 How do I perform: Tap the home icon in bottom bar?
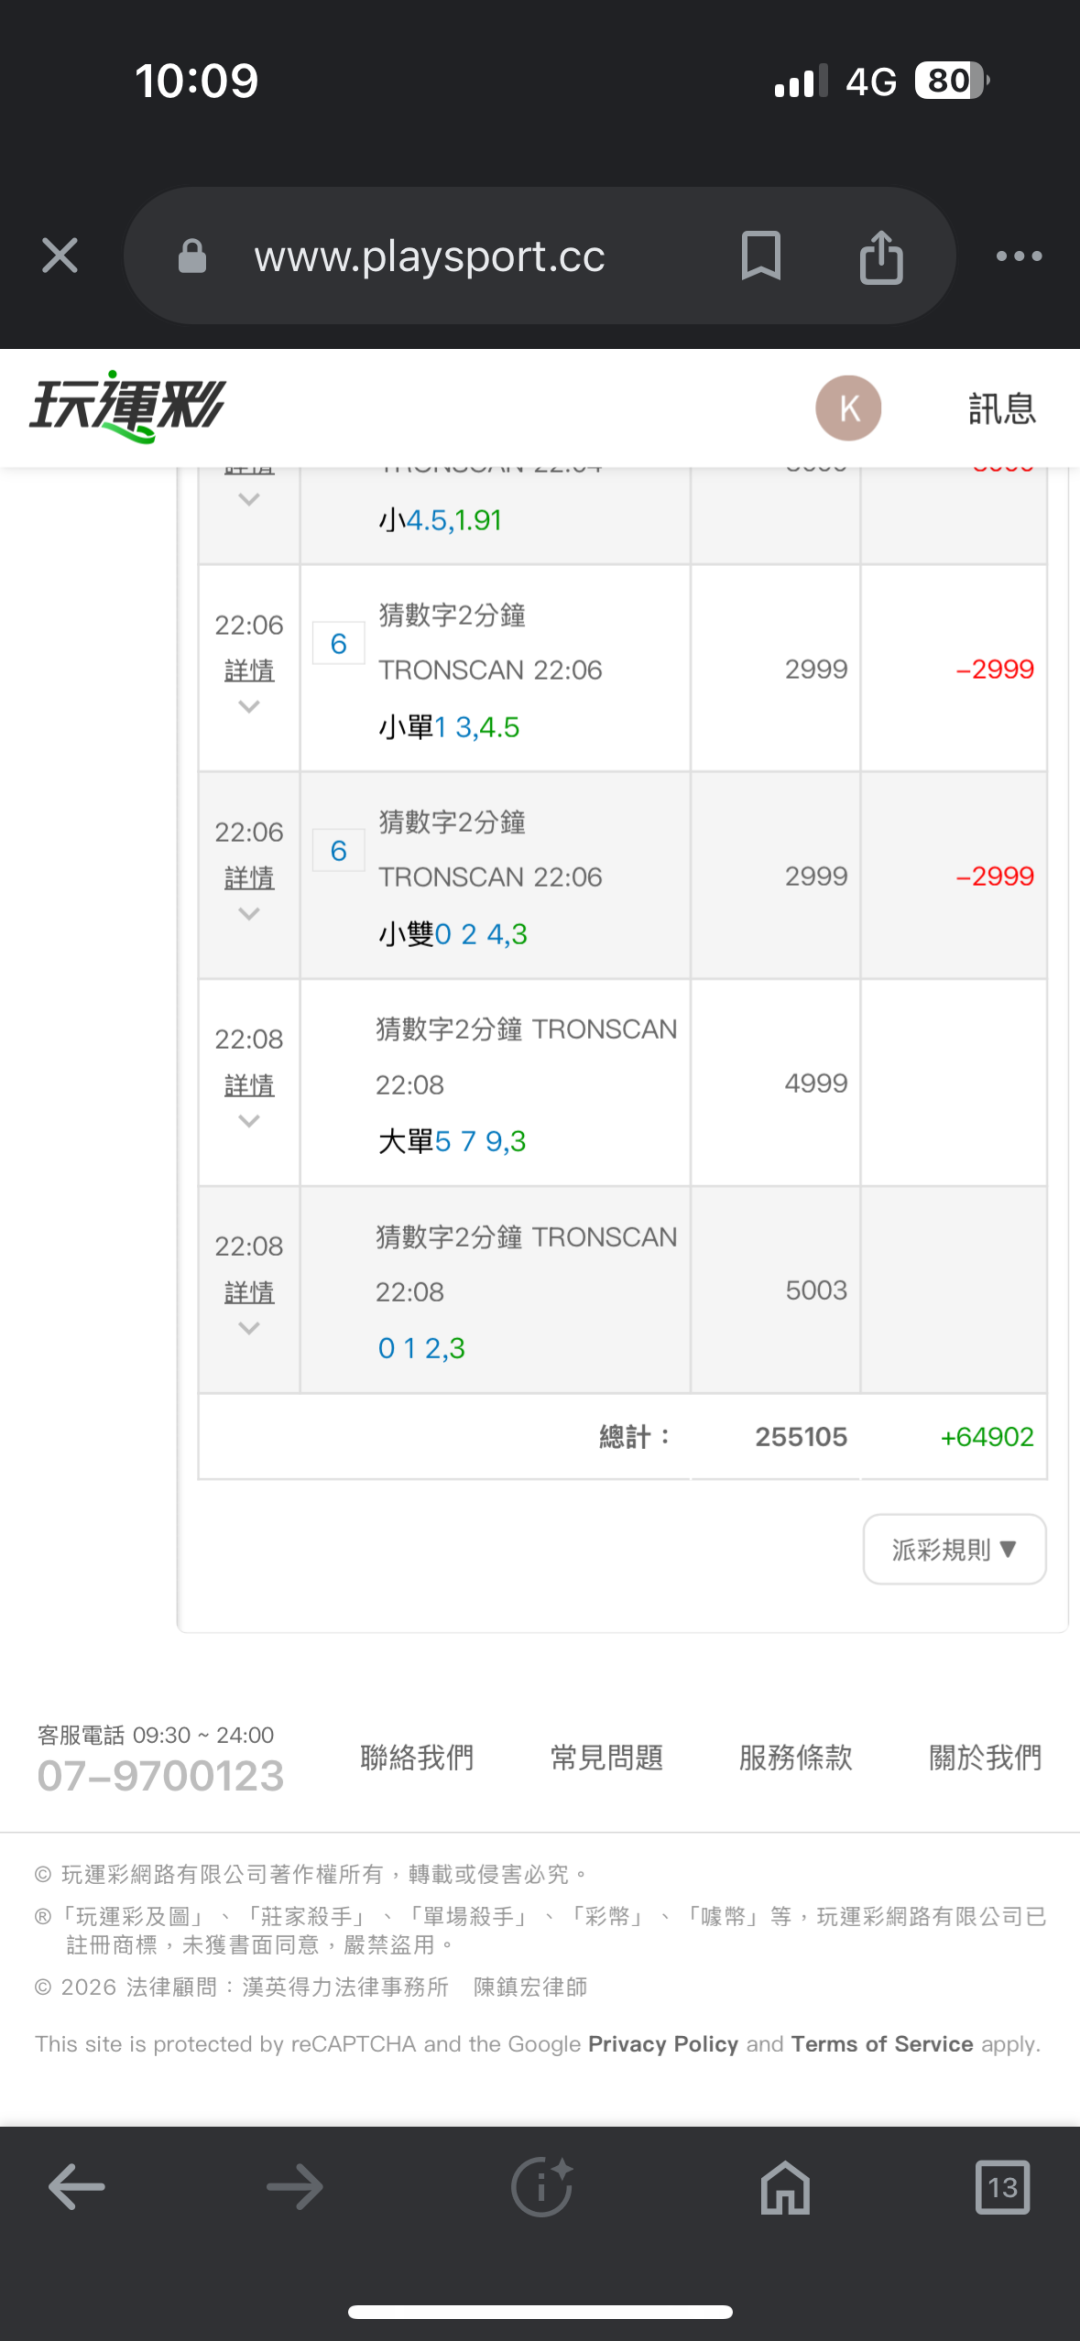(785, 2187)
